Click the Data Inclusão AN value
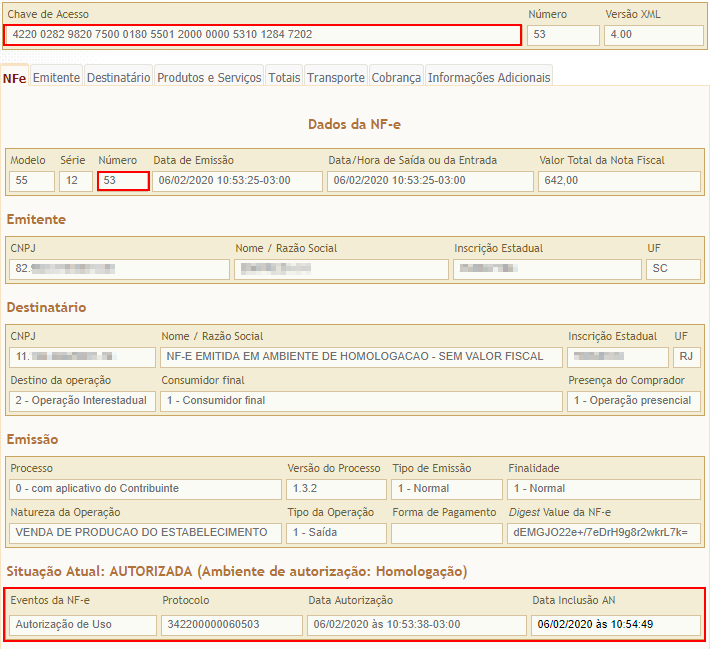The width and height of the screenshot is (716, 649). click(616, 625)
